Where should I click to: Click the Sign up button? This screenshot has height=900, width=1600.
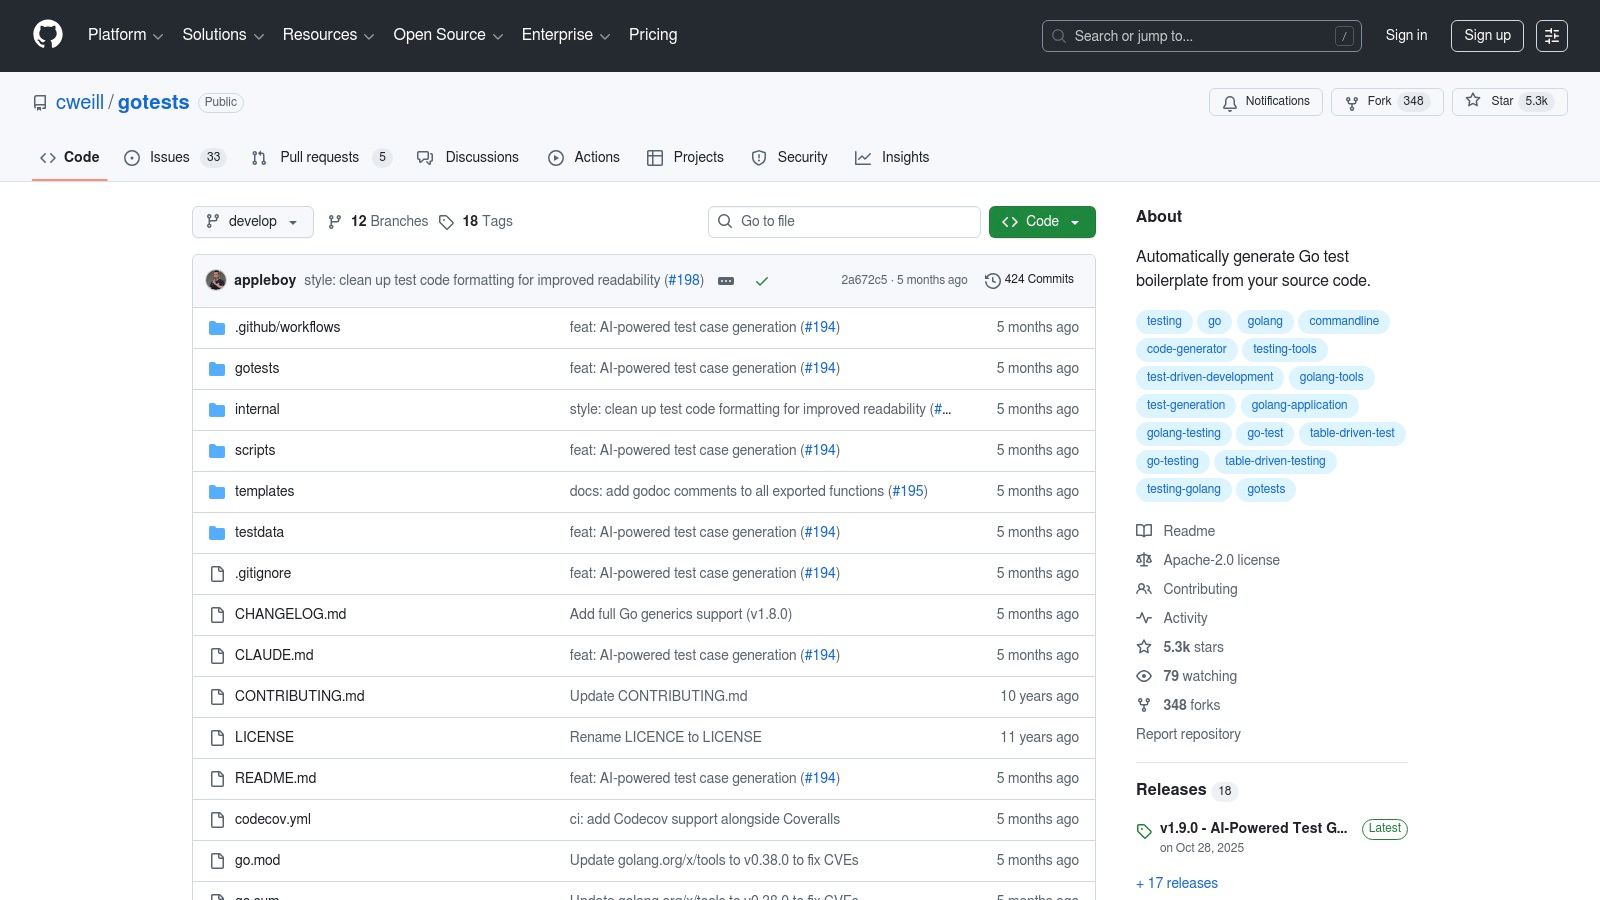click(x=1487, y=35)
